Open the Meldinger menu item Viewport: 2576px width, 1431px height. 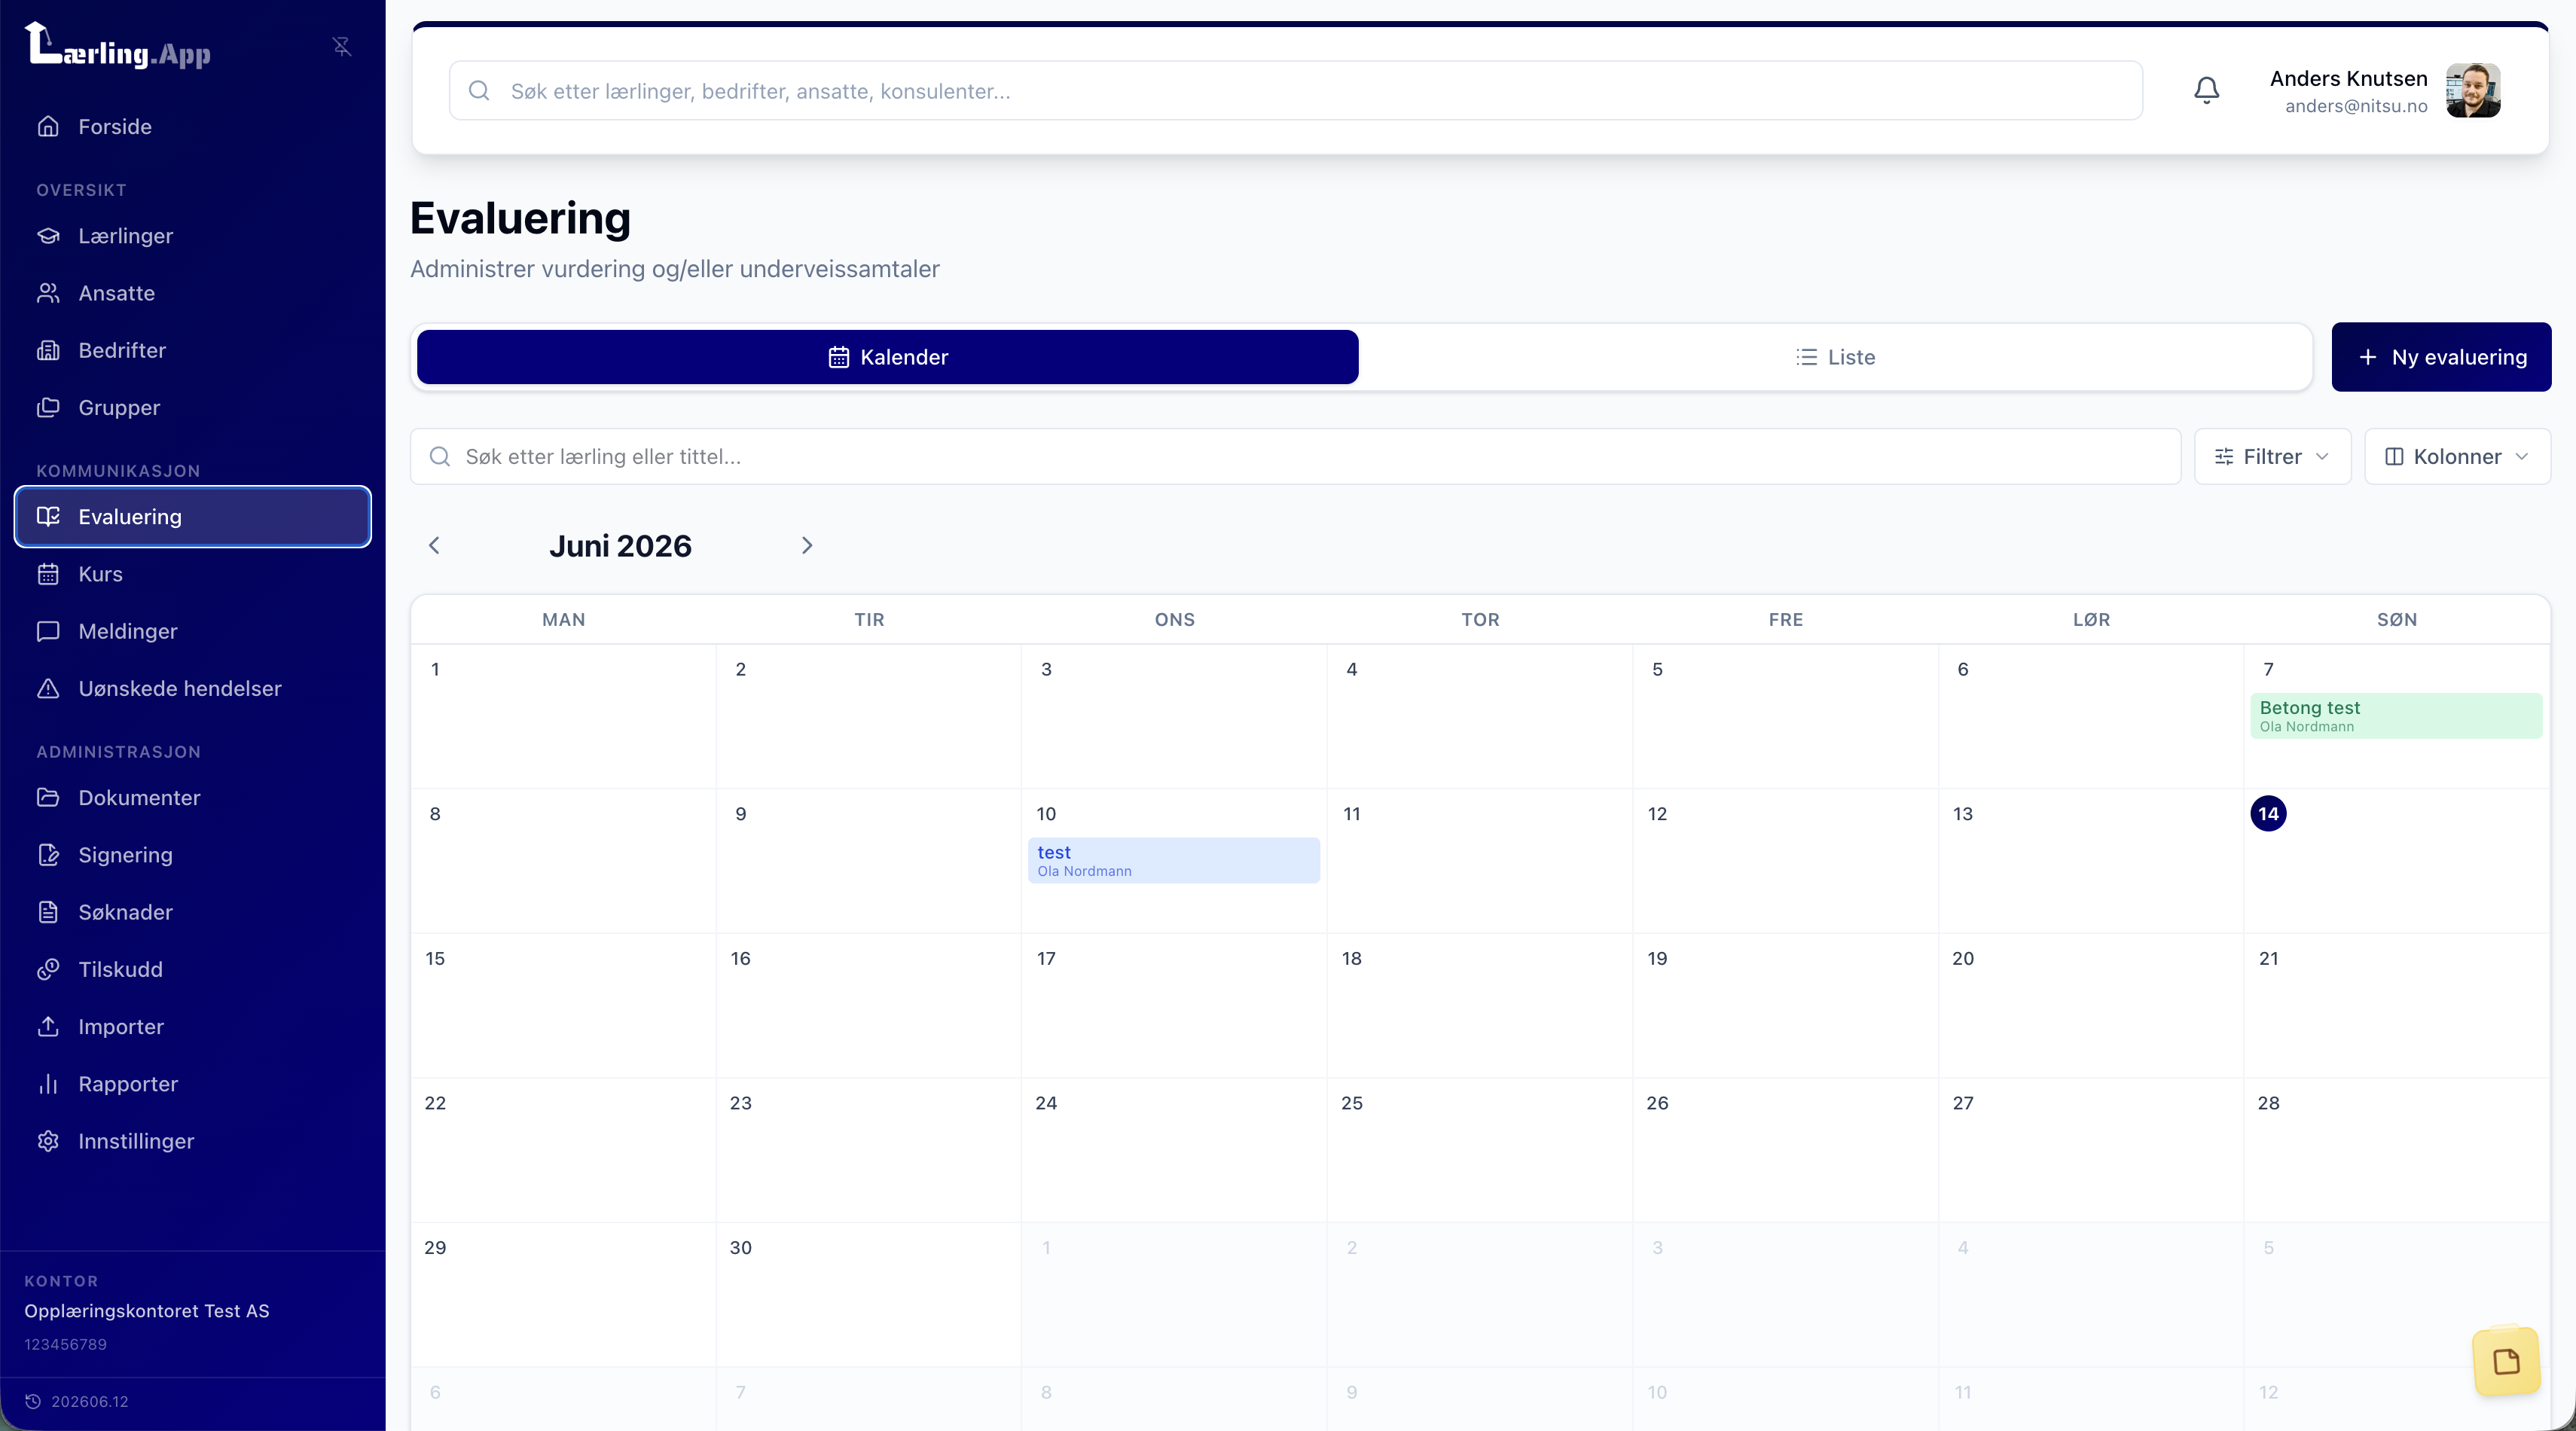tap(193, 631)
